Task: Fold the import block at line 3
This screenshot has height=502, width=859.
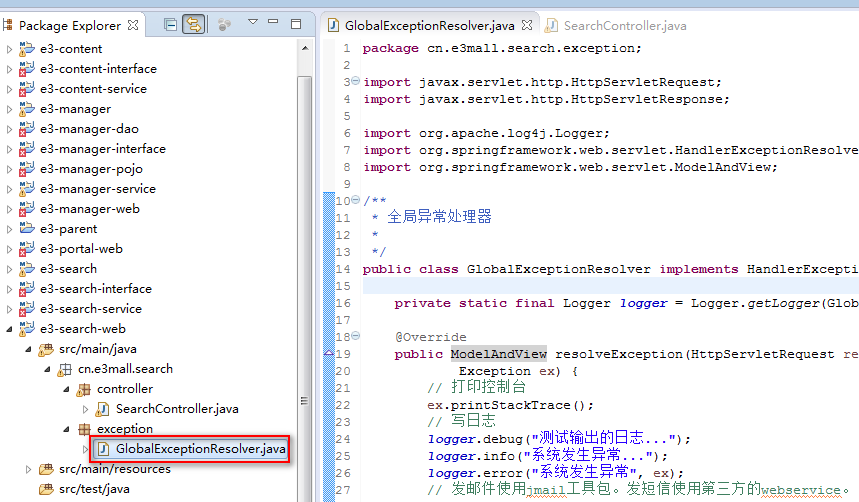Action: point(356,81)
